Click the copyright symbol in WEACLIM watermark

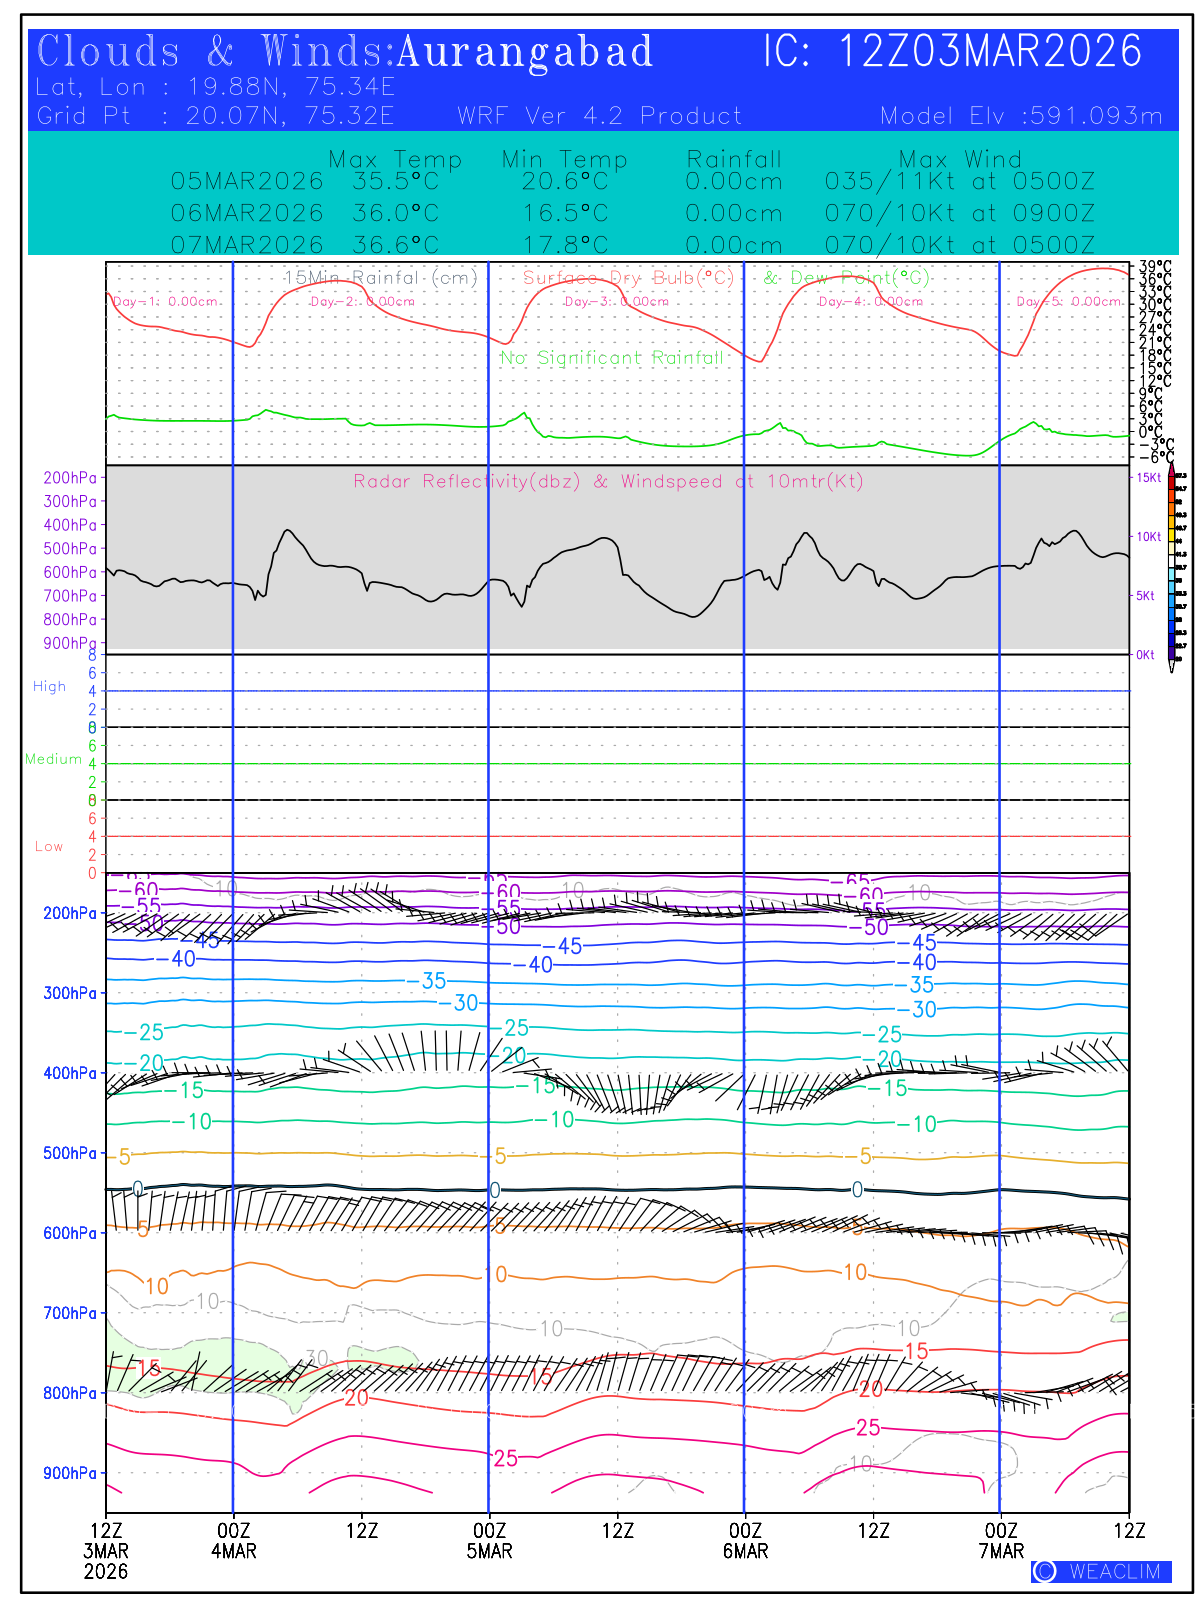pyautogui.click(x=1045, y=1571)
